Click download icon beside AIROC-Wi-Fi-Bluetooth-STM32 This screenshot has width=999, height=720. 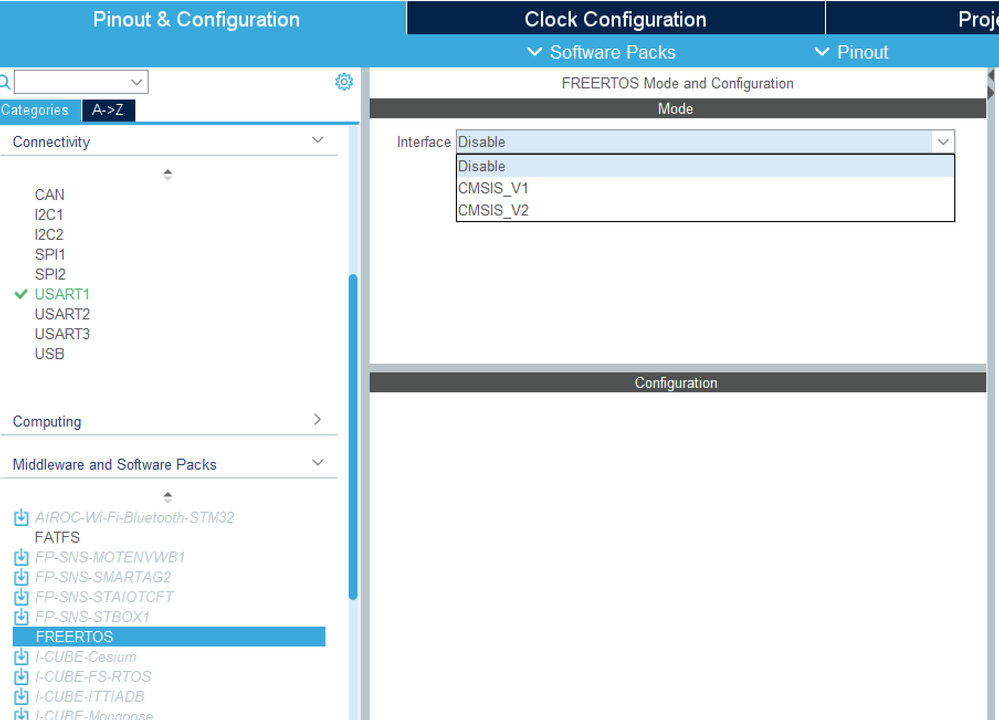(x=21, y=517)
